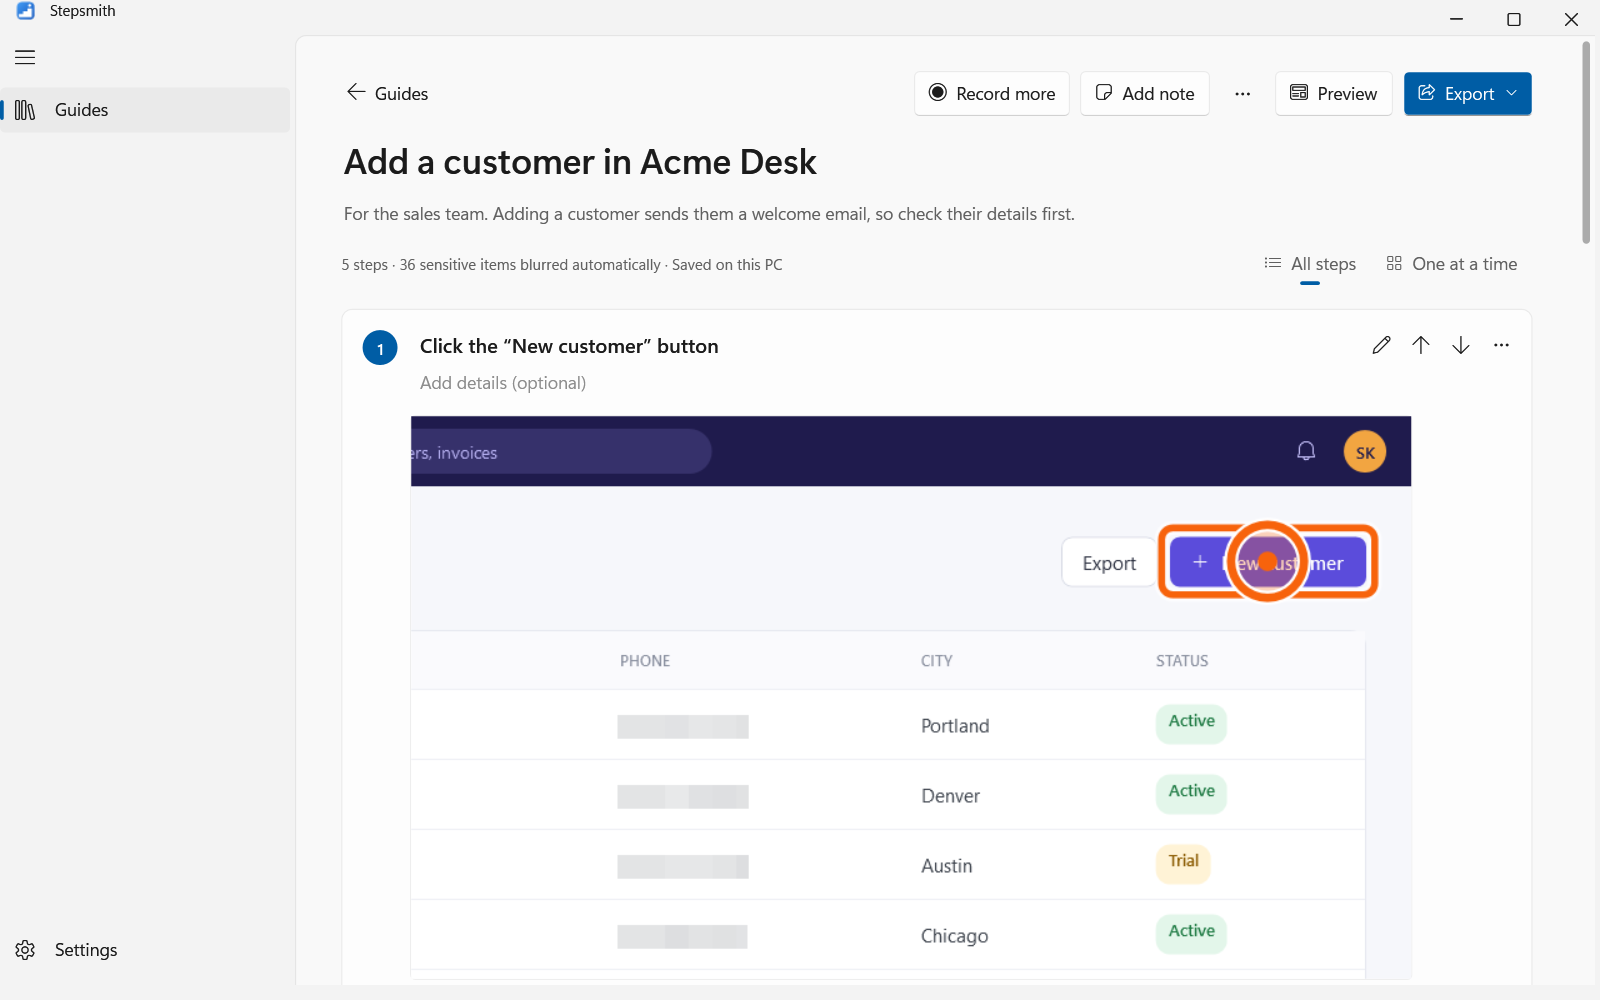The image size is (1600, 1000).
Task: Click the Record more button
Action: coord(992,93)
